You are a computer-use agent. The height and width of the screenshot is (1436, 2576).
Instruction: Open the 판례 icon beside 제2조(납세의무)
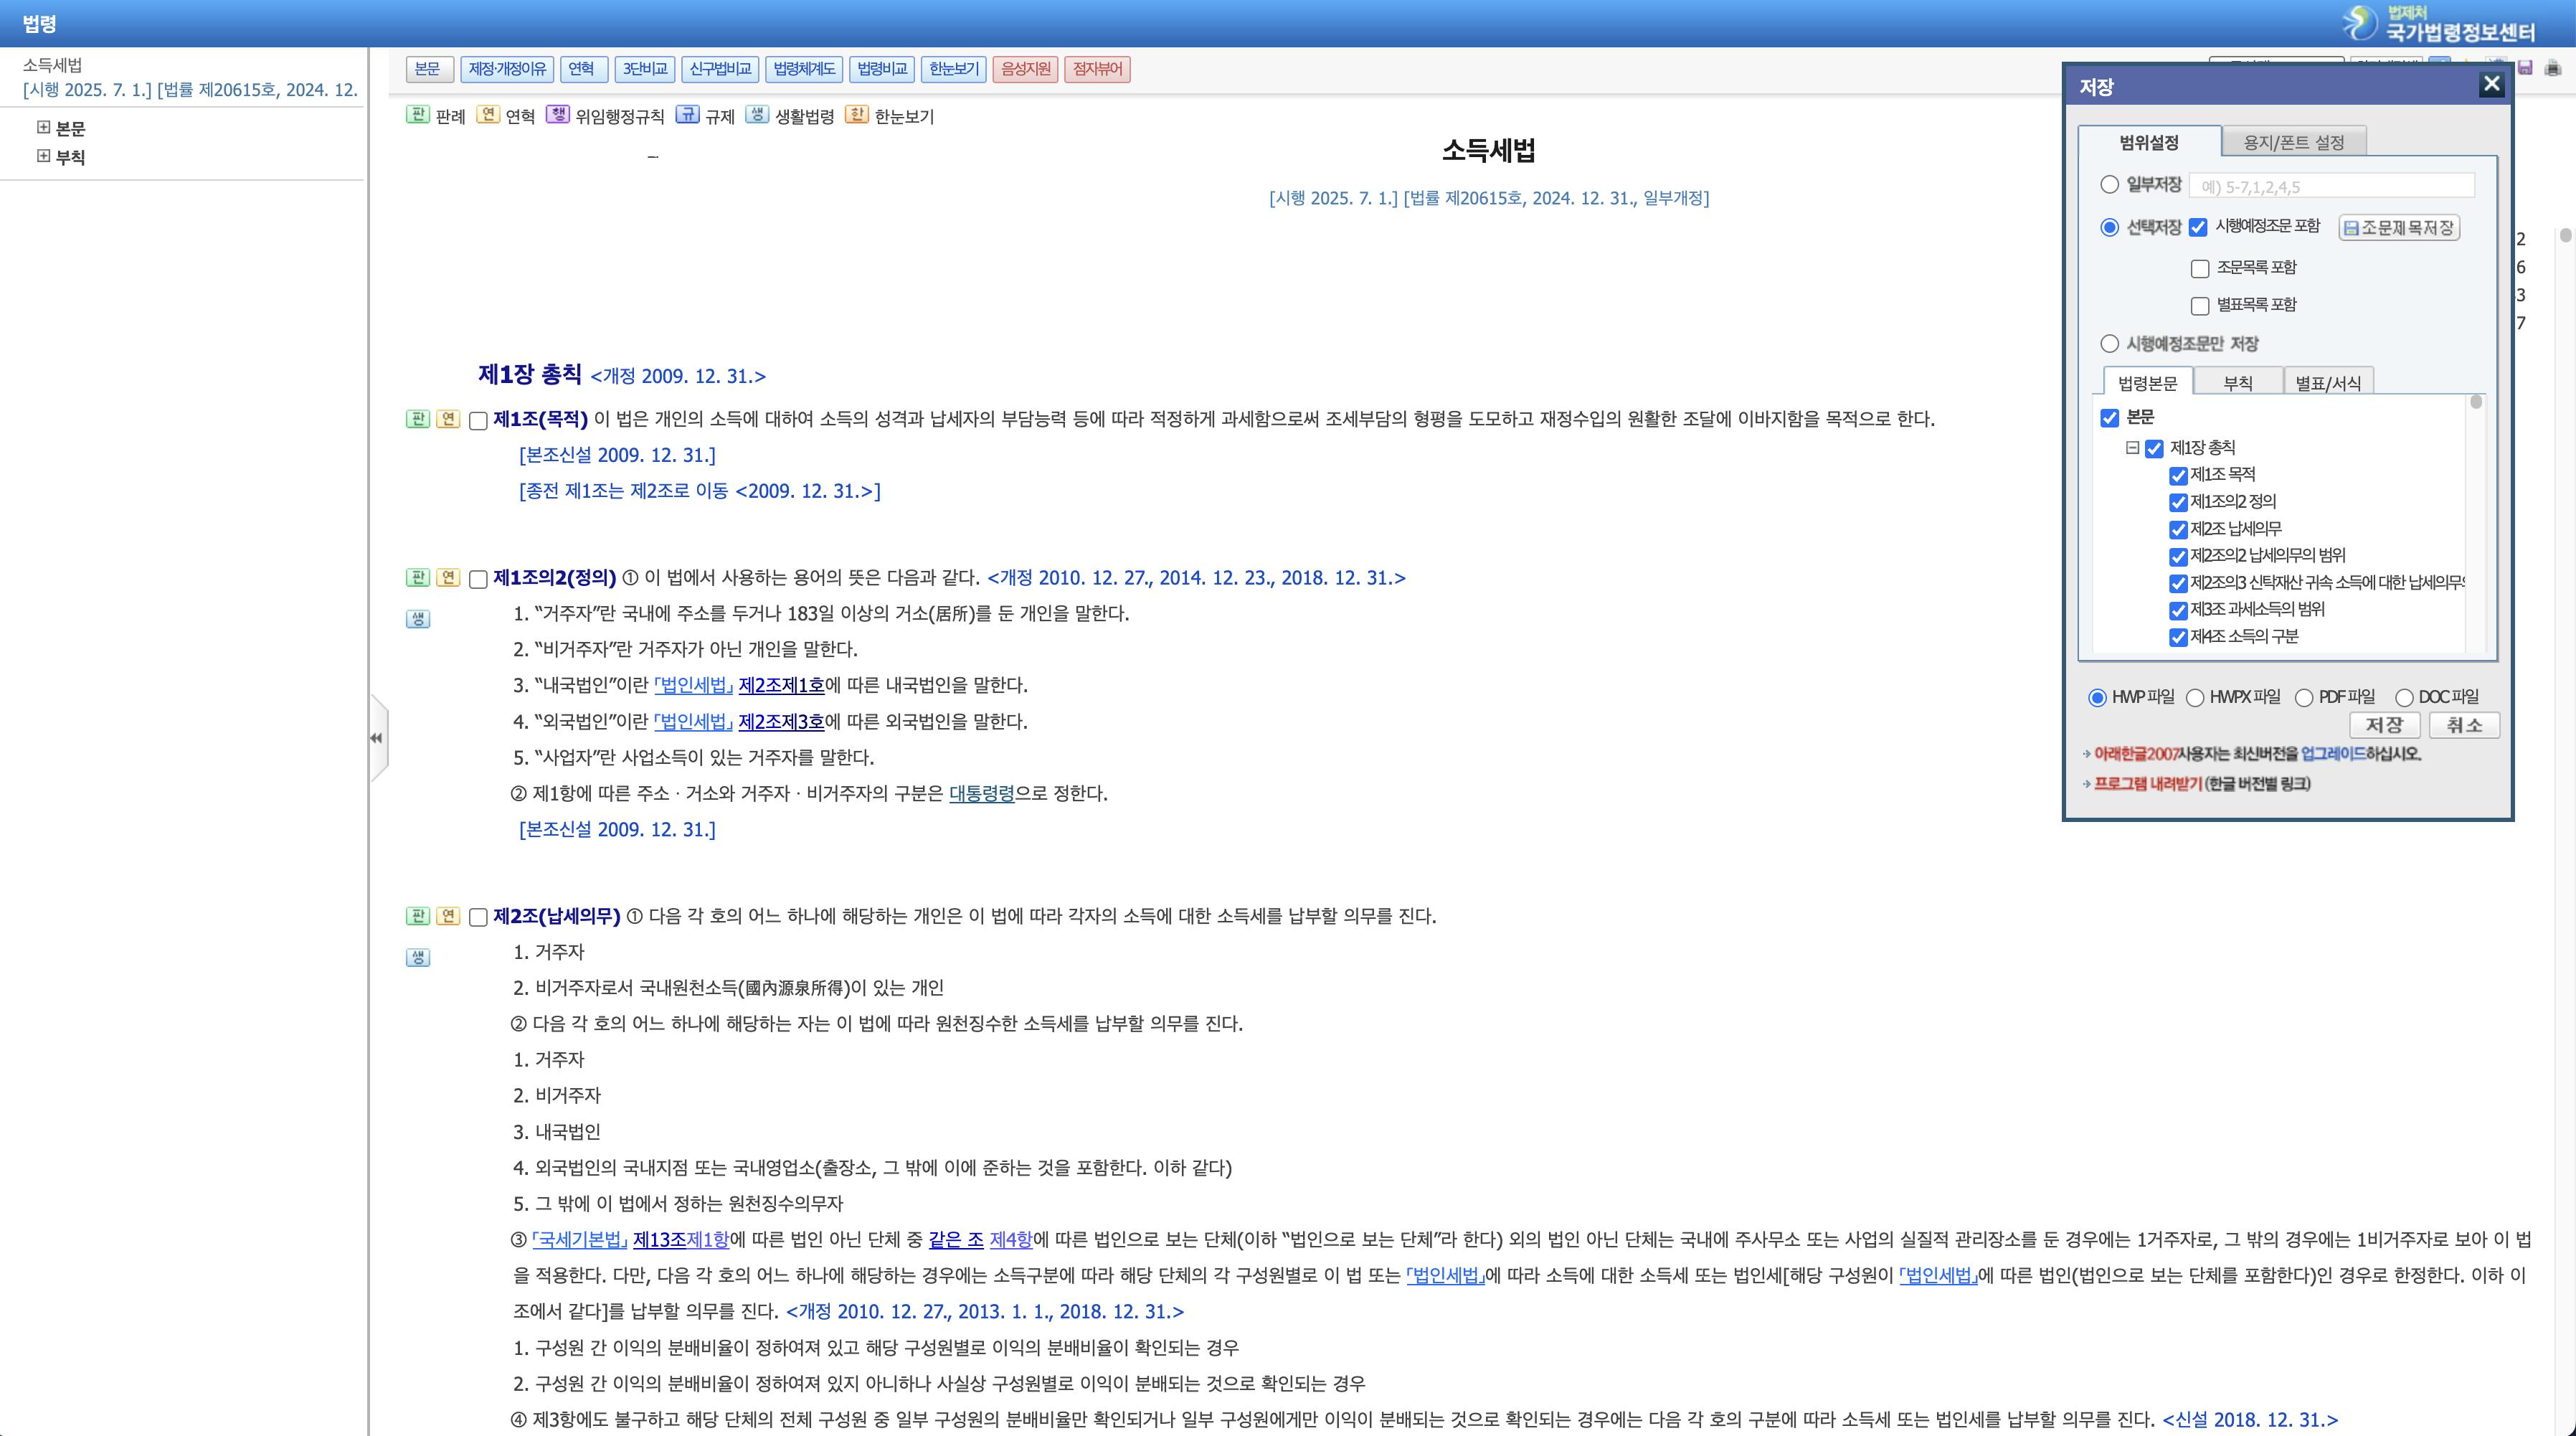[418, 916]
